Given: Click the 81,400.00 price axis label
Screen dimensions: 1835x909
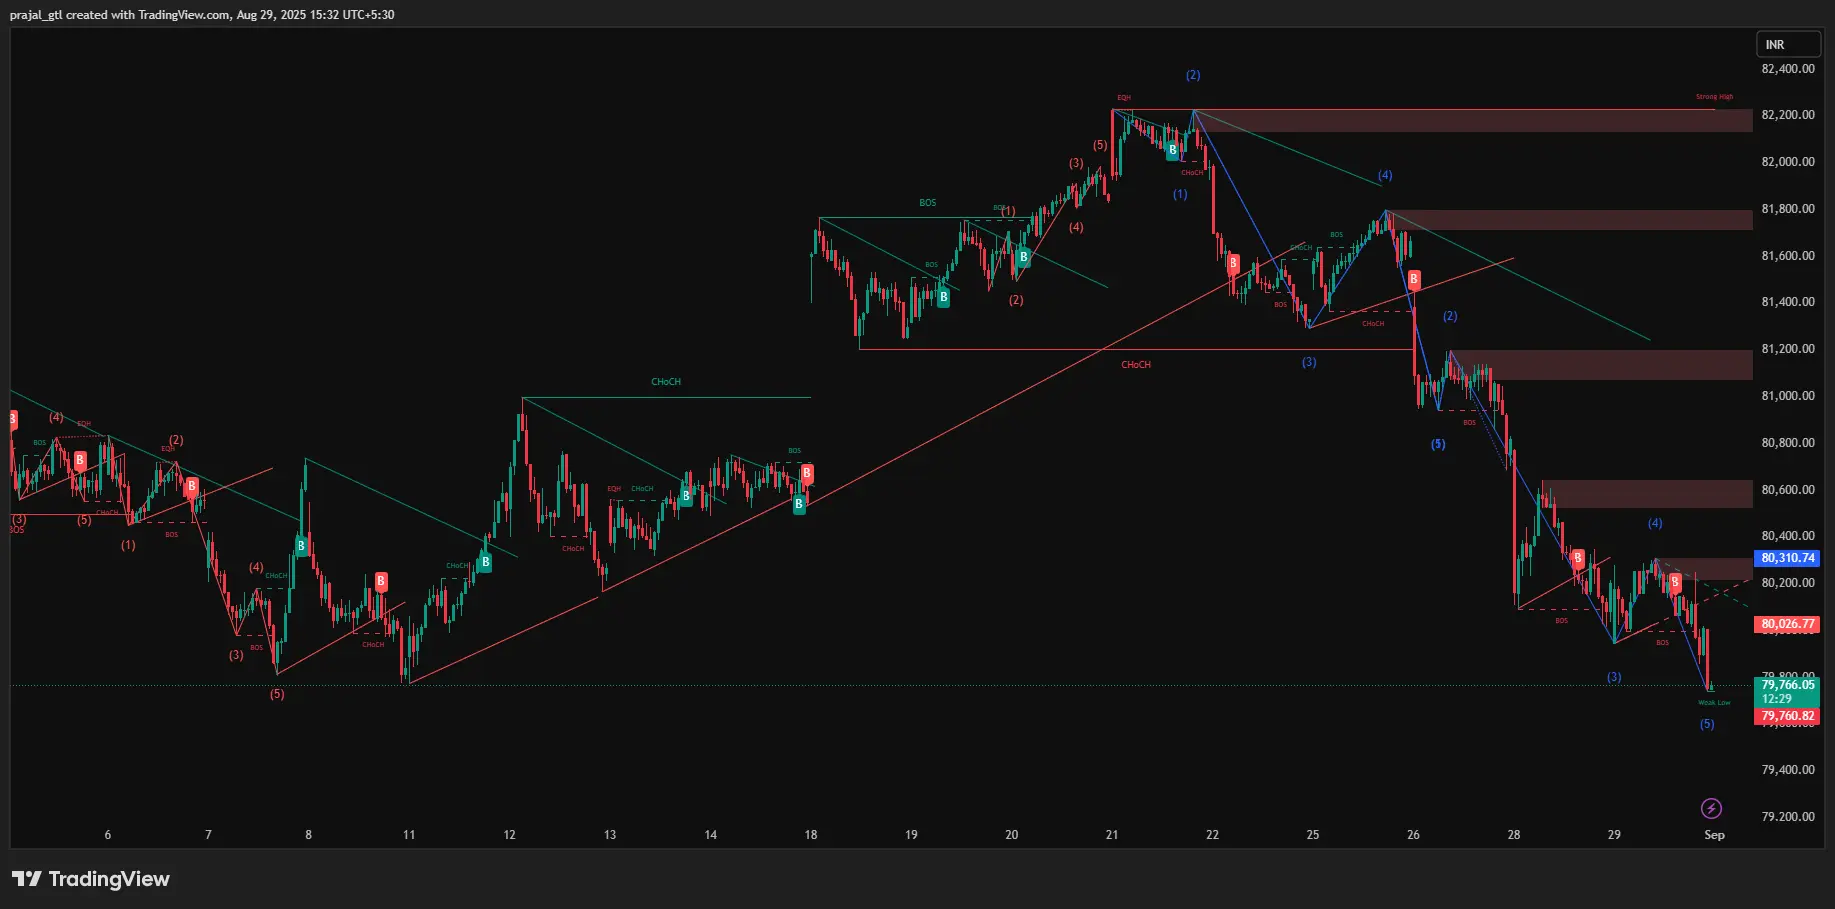Looking at the screenshot, I should [x=1788, y=302].
